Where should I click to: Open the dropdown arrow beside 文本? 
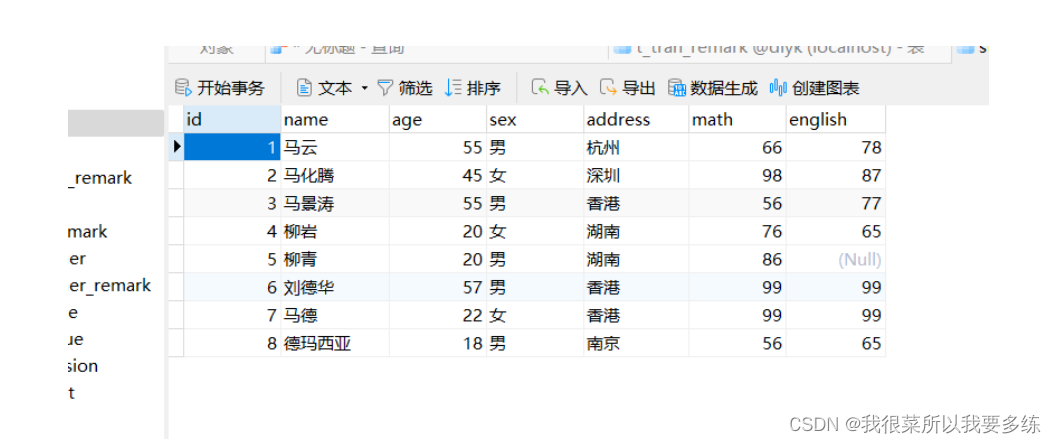coord(364,88)
